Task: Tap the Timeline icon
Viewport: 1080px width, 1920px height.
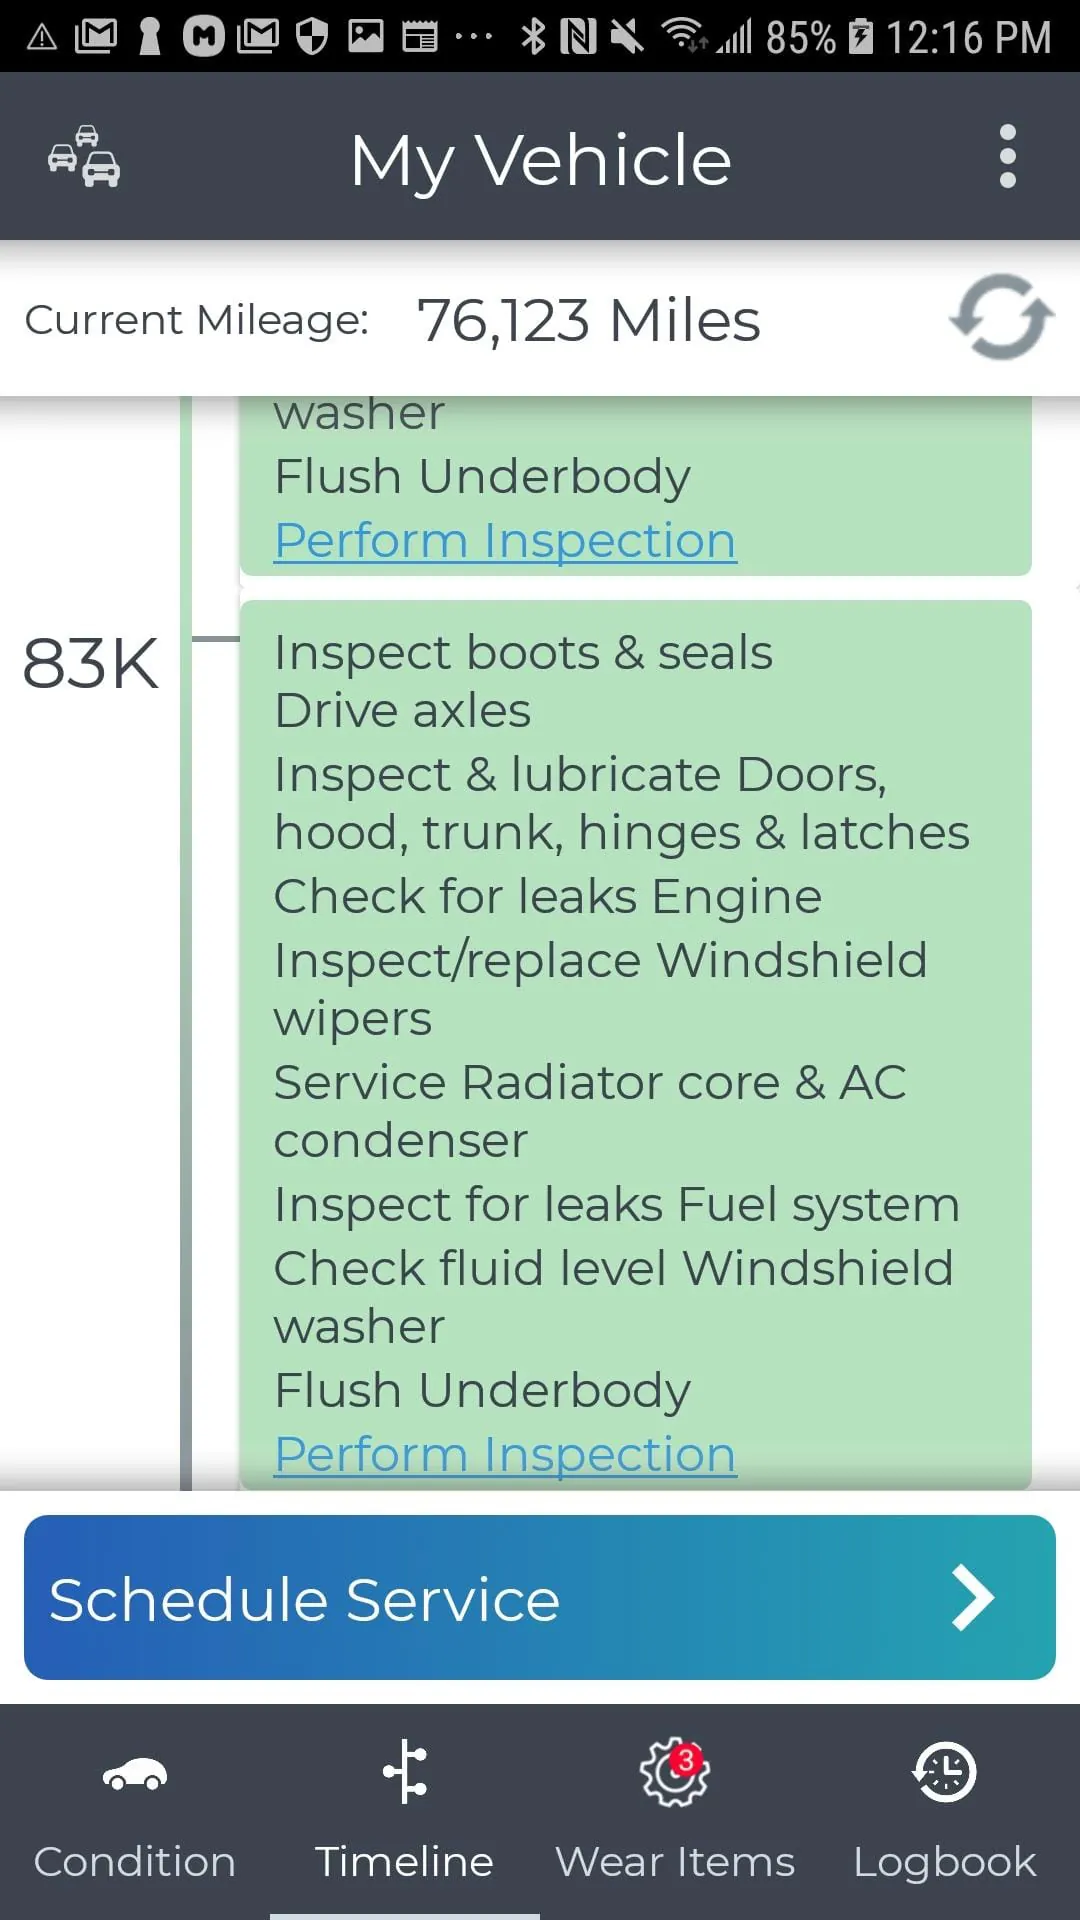Action: point(405,1771)
